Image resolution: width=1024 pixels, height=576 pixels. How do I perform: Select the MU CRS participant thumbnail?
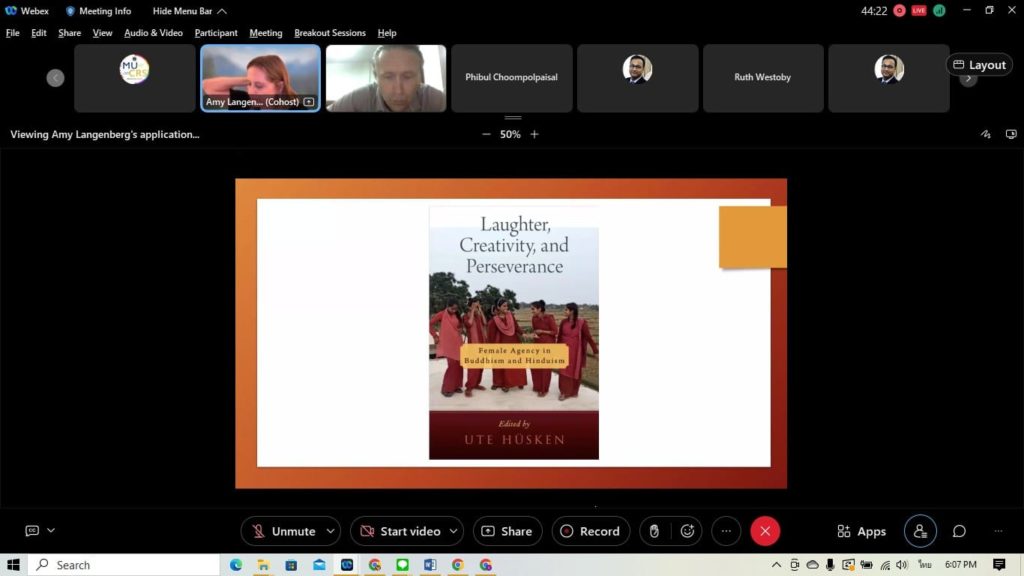point(135,78)
